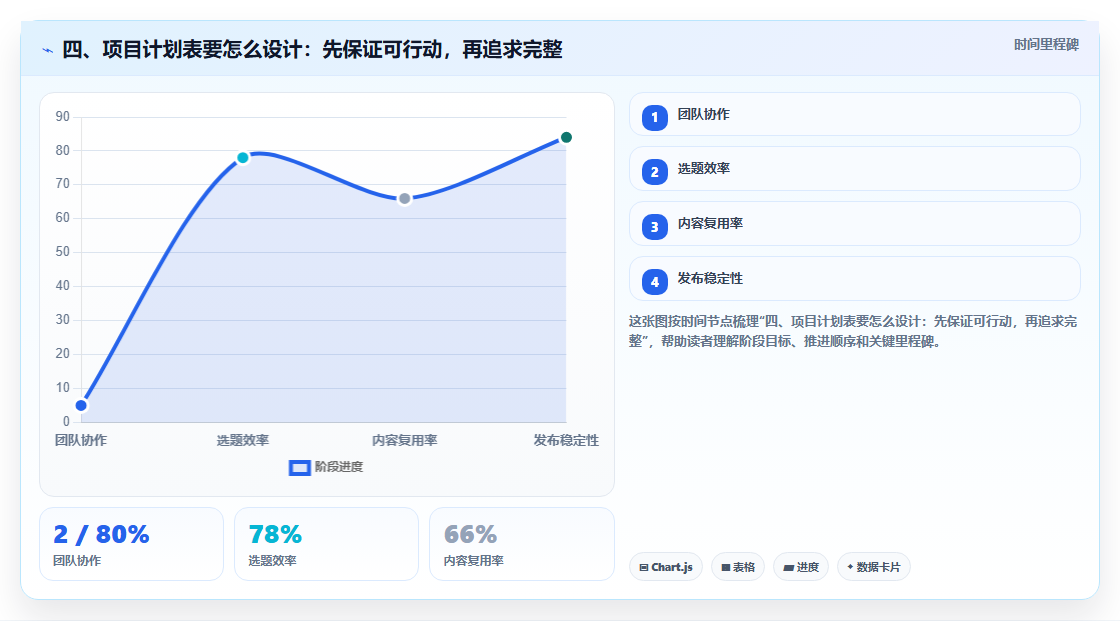
Task: Click the description paragraph starting 这张图按时间节点
Action: click(853, 332)
